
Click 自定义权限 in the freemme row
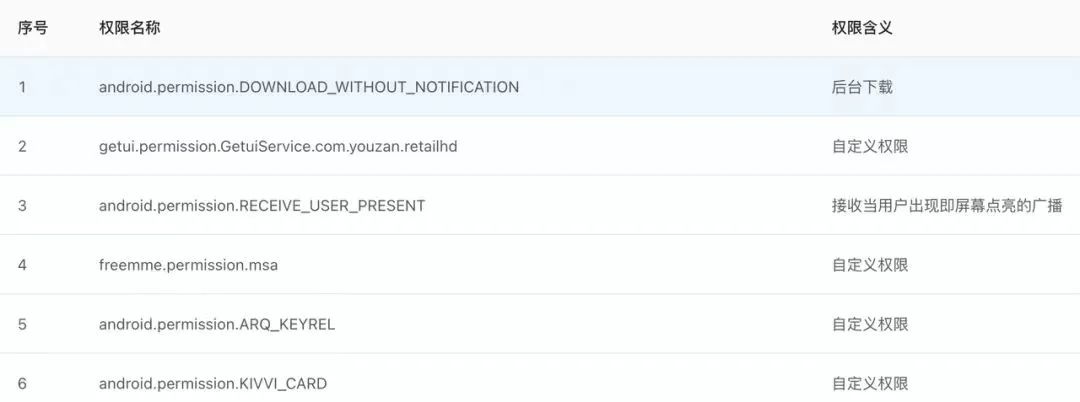tap(870, 265)
